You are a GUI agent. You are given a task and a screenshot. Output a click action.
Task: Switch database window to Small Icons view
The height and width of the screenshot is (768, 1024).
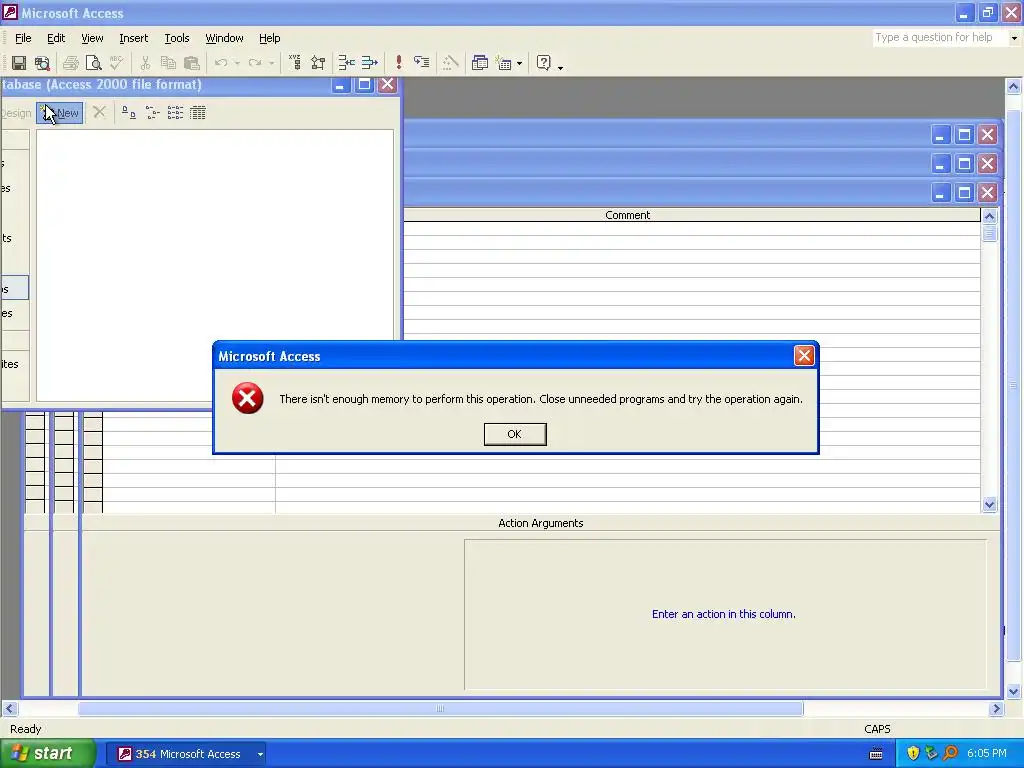[152, 112]
